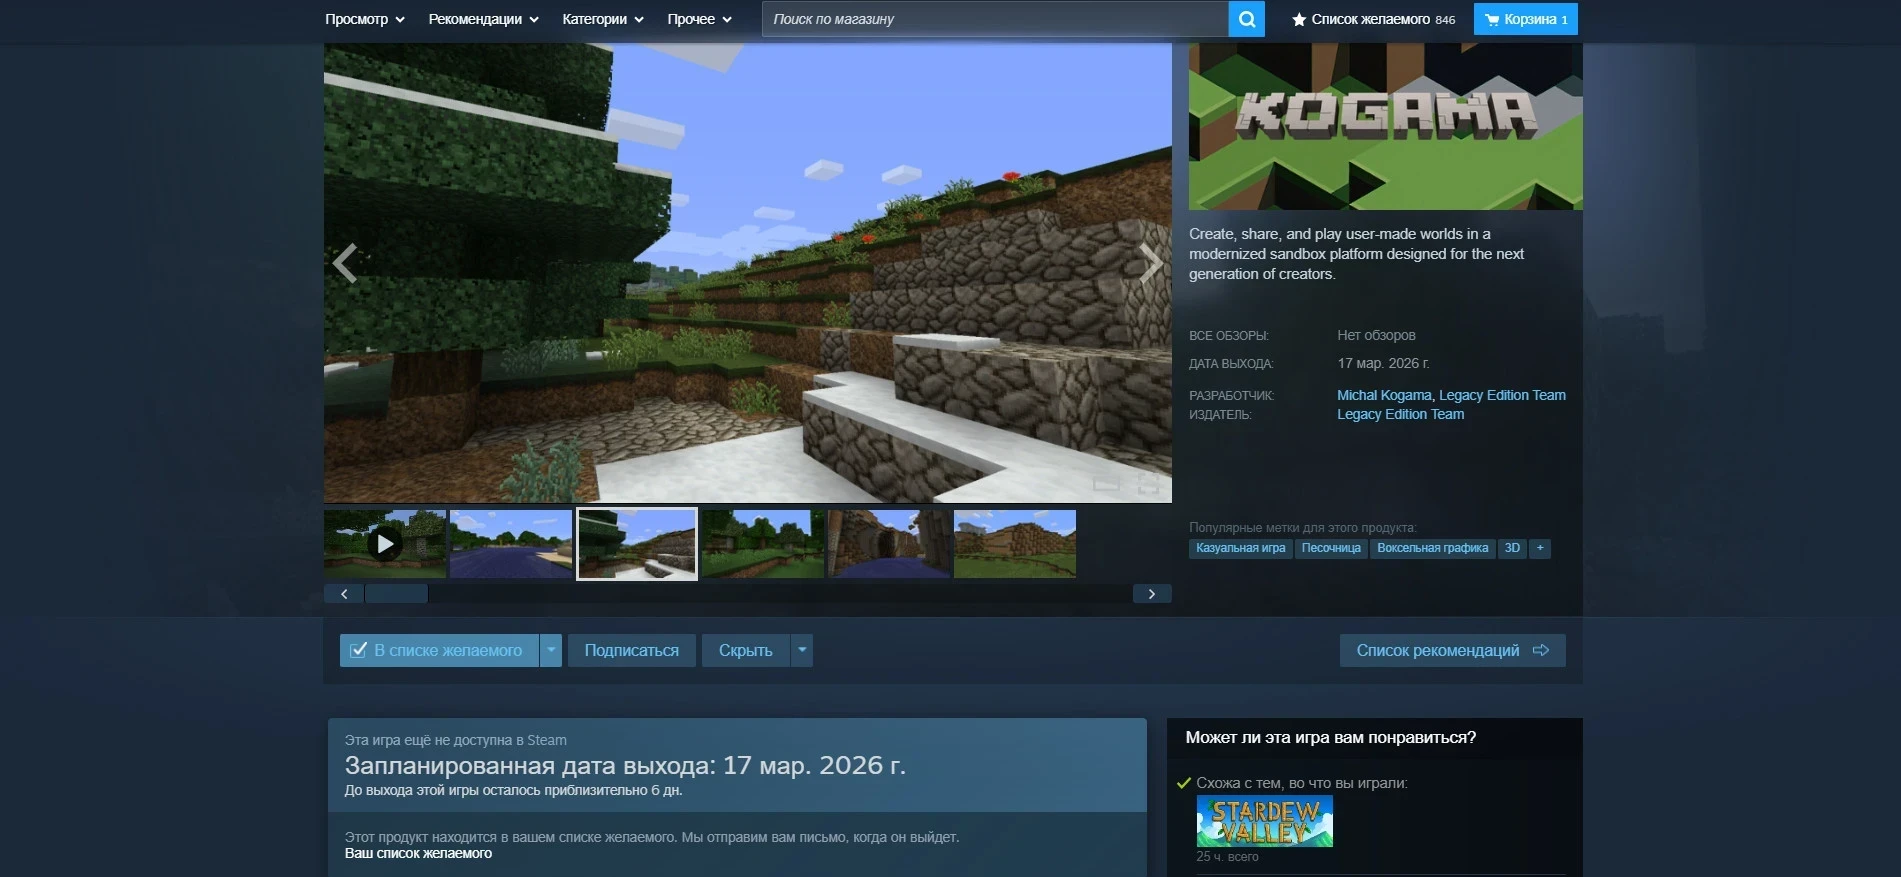This screenshot has width=1901, height=877.
Task: Show previous screenshot with left arrow
Action: [345, 263]
